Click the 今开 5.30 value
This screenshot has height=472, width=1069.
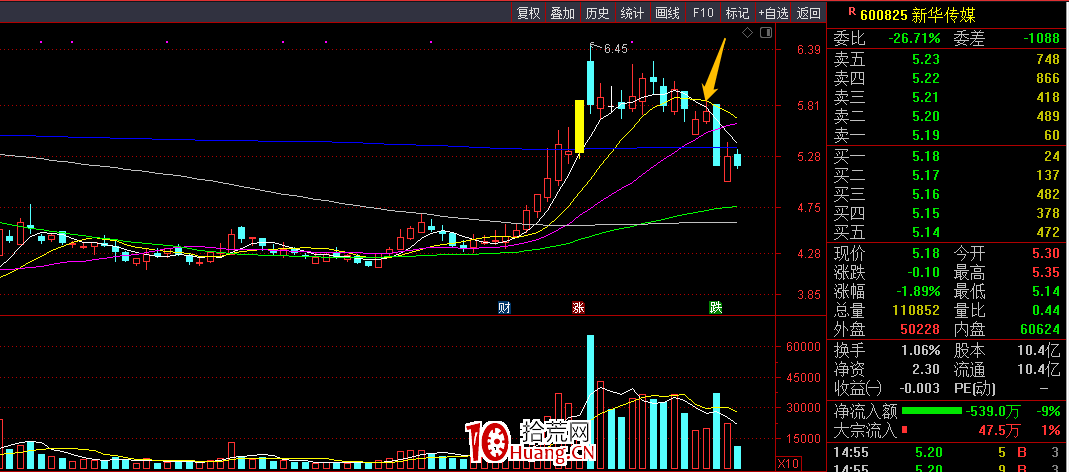[x=1046, y=254]
